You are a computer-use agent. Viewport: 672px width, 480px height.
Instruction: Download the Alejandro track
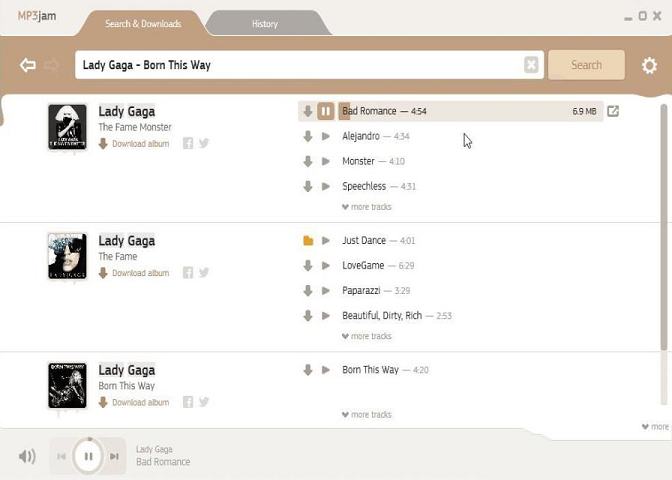coord(308,136)
